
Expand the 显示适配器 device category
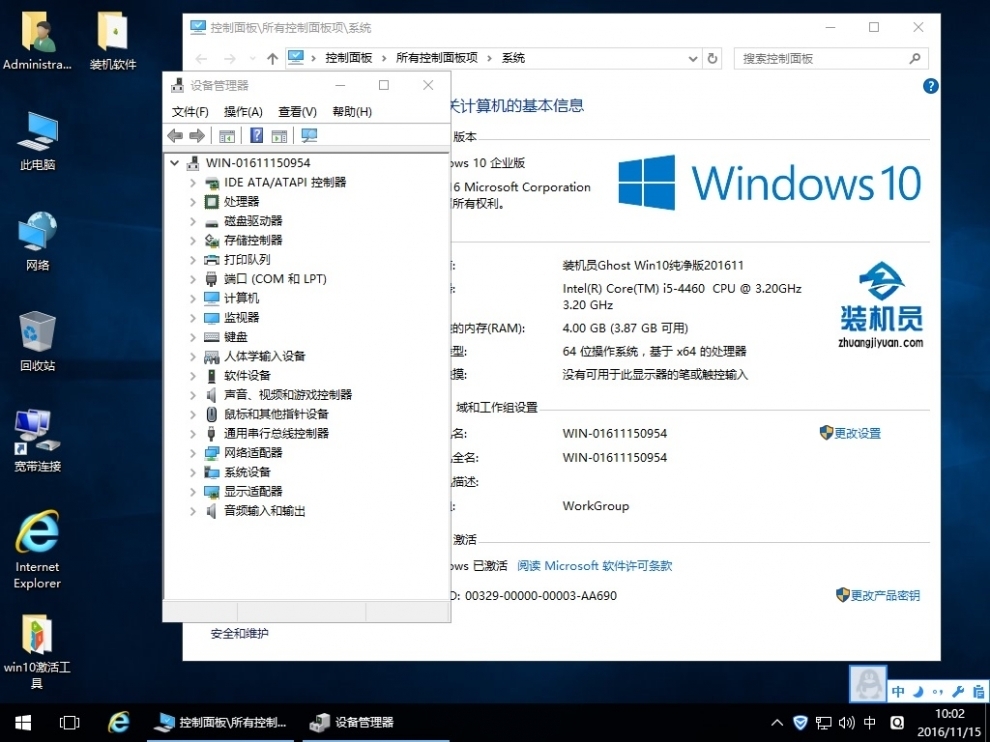point(193,492)
